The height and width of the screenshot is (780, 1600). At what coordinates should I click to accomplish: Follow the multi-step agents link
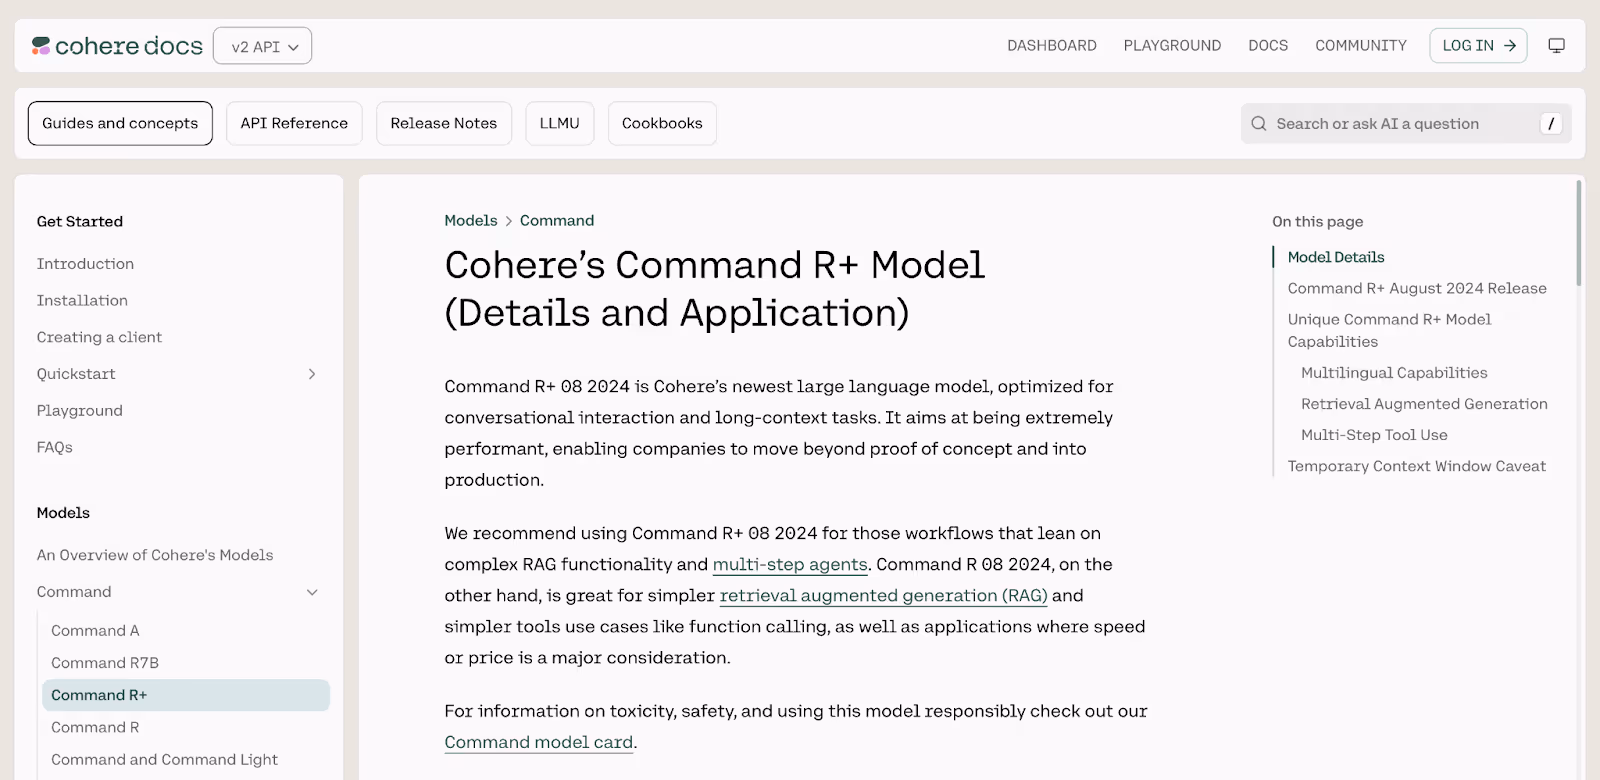(790, 565)
